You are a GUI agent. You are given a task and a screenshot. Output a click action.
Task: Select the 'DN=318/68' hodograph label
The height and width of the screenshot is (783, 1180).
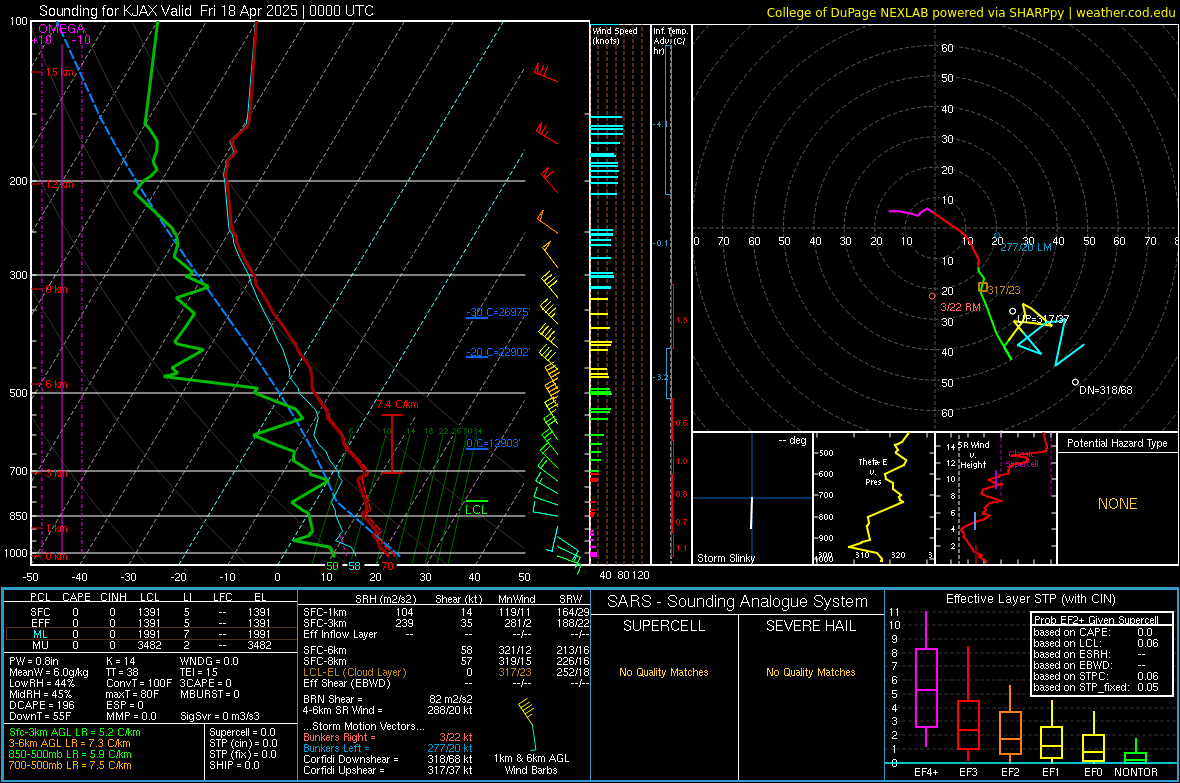(x=1105, y=390)
